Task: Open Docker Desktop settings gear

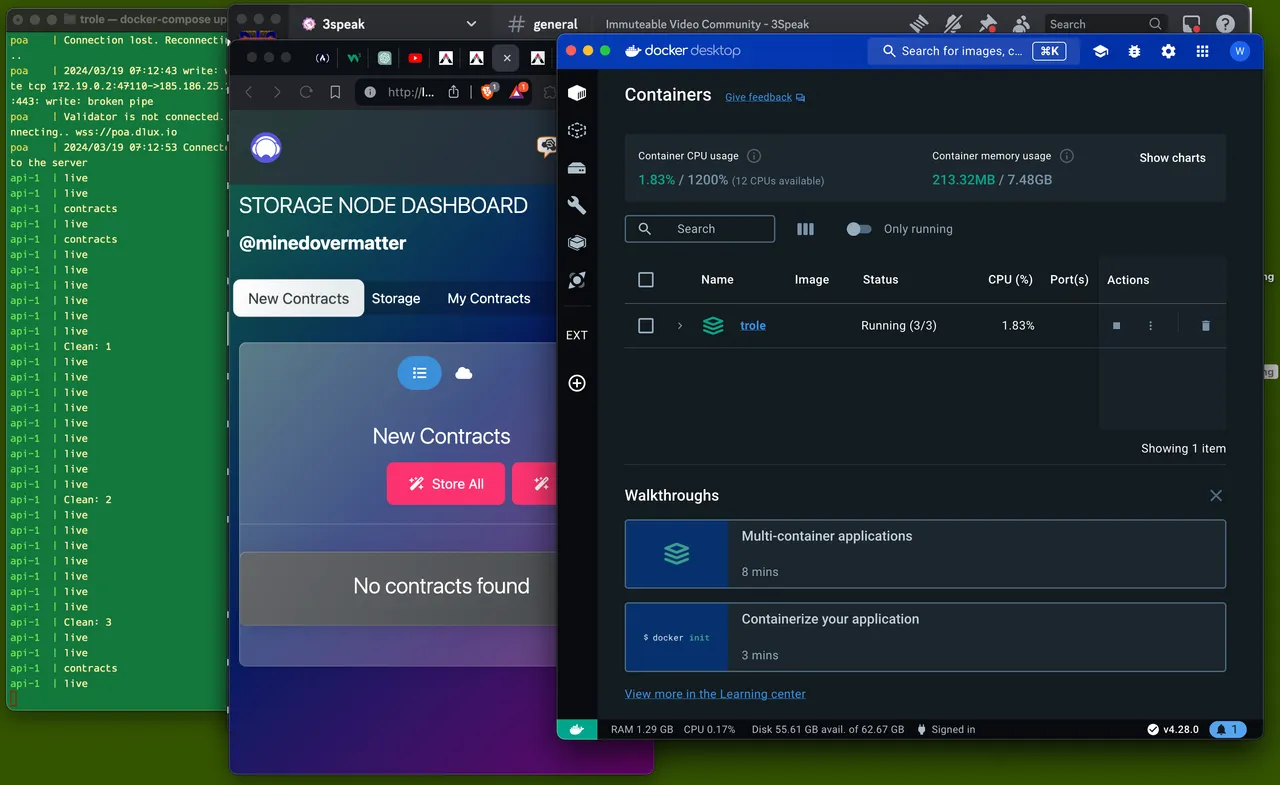Action: [x=1169, y=51]
